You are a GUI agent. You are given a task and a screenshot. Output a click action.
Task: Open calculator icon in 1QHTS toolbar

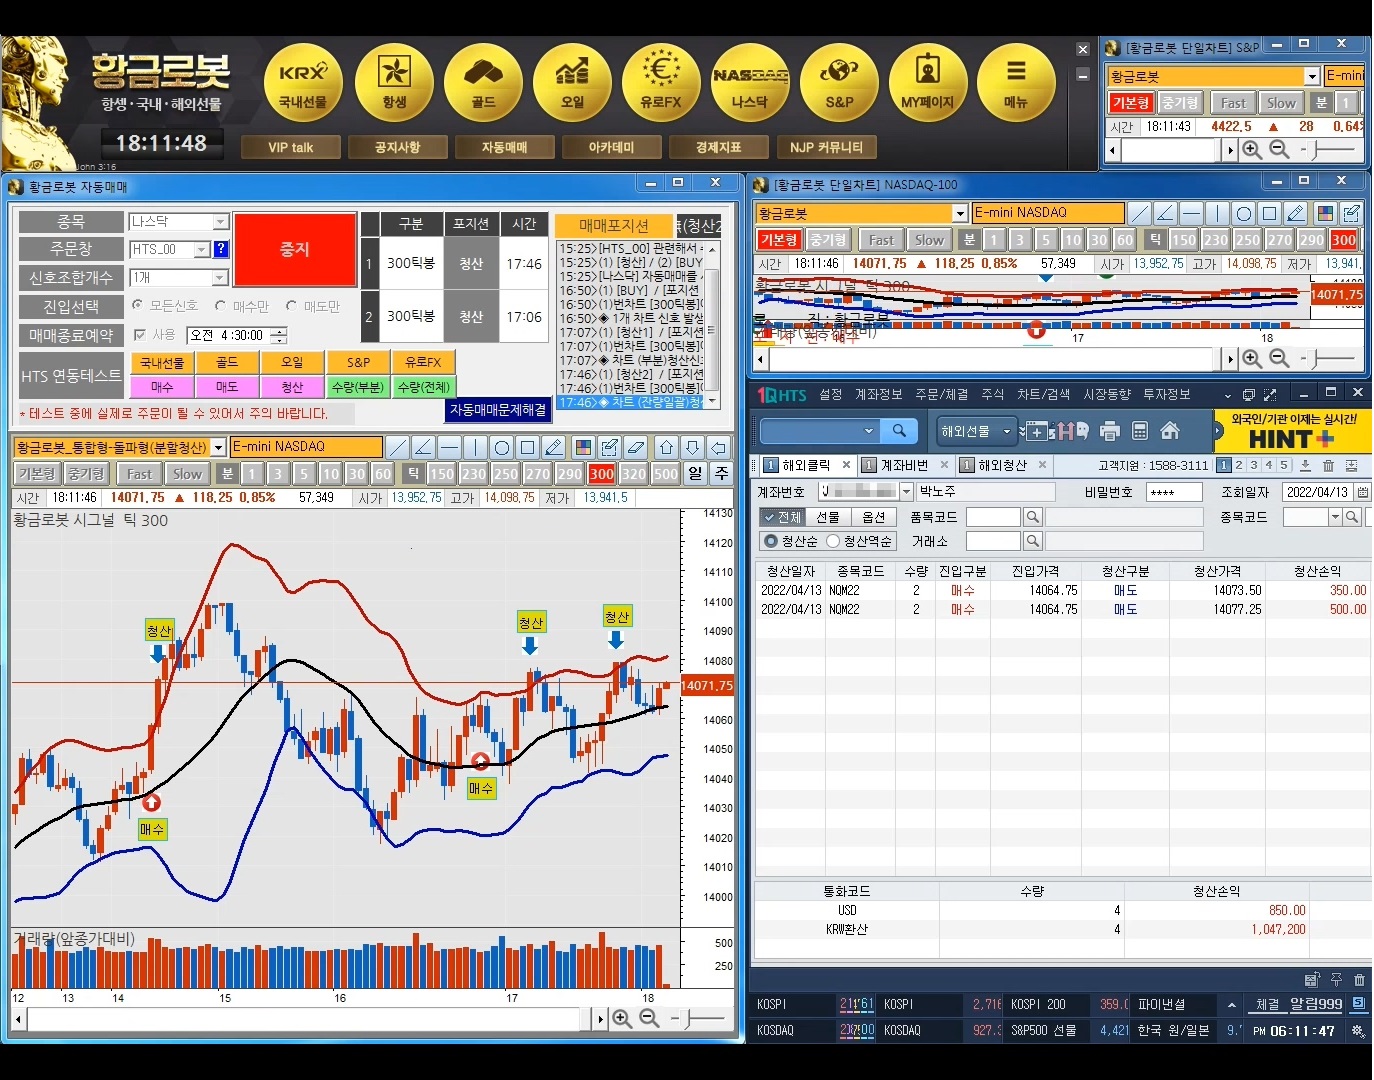coord(1140,431)
